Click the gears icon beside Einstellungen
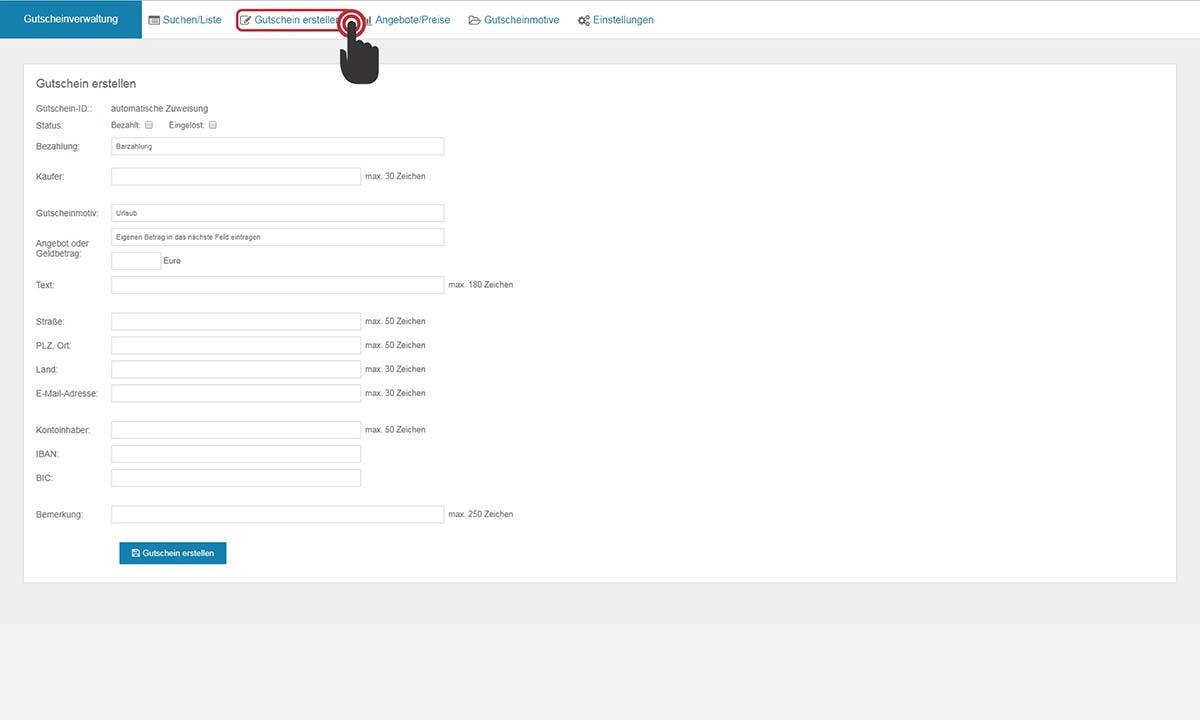 pos(584,20)
